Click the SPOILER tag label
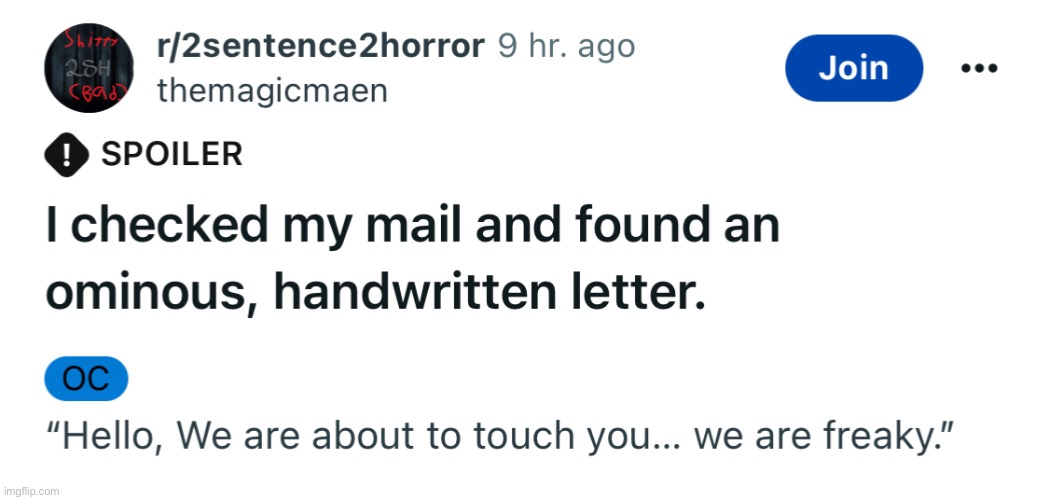The width and height of the screenshot is (1049, 500). pyautogui.click(x=171, y=155)
